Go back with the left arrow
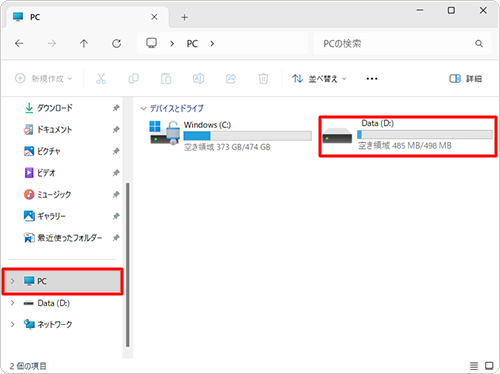Image resolution: width=500 pixels, height=374 pixels. (19, 43)
